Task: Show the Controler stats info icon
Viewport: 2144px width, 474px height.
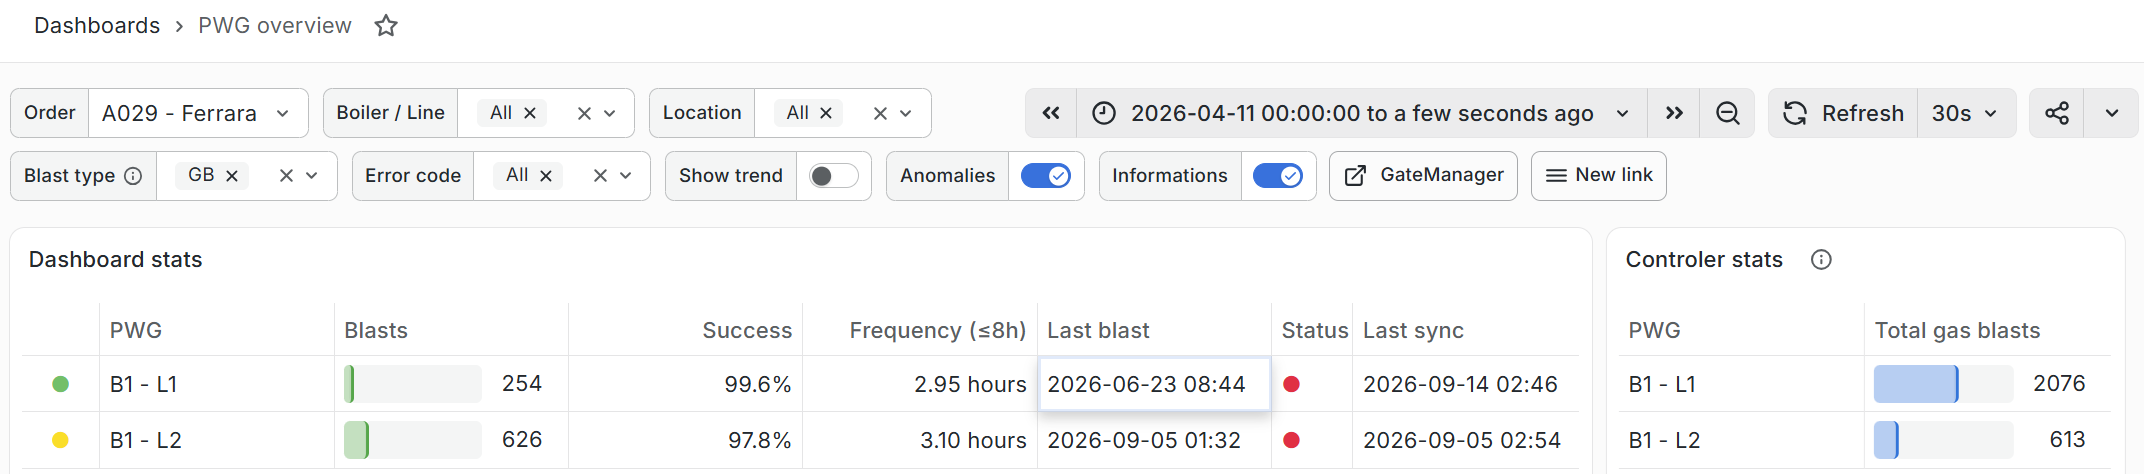Action: 1821,260
